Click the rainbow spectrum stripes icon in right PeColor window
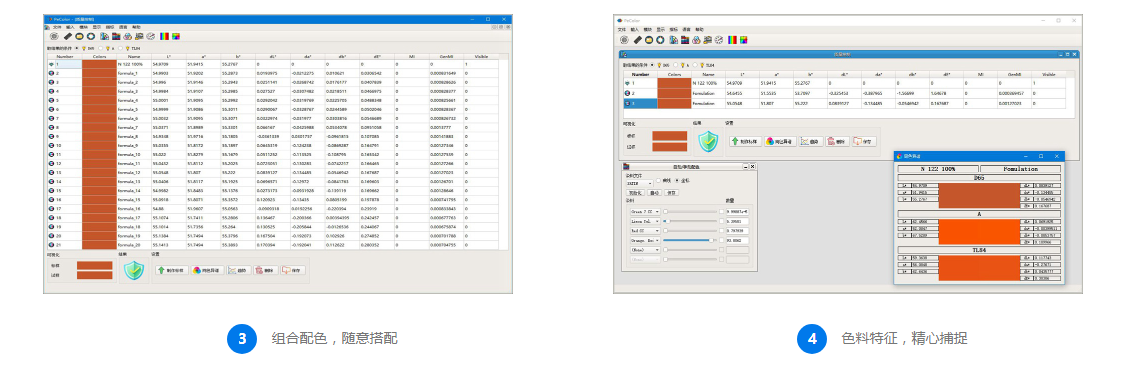 732,40
